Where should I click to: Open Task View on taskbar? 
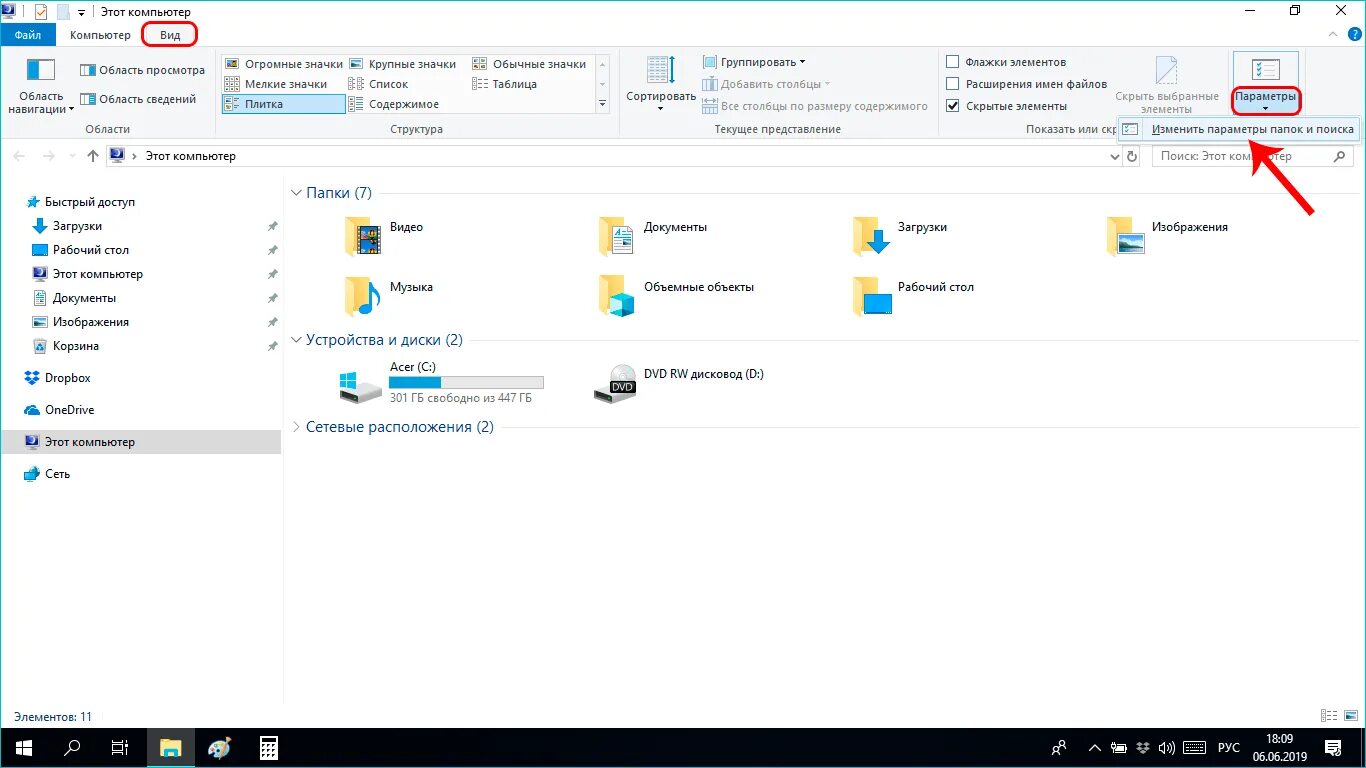click(x=120, y=747)
